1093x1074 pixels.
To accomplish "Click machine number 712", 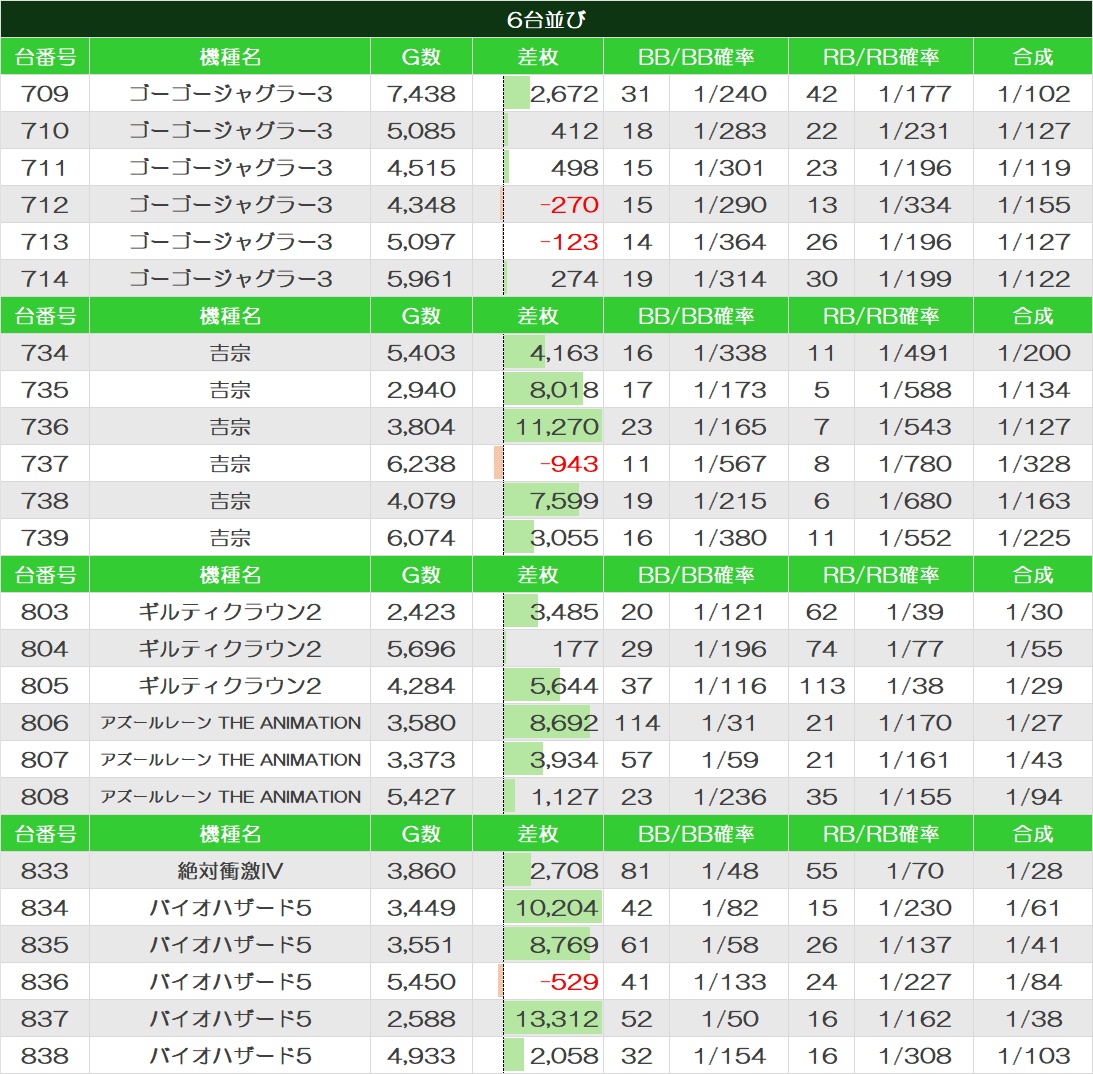I will (45, 204).
